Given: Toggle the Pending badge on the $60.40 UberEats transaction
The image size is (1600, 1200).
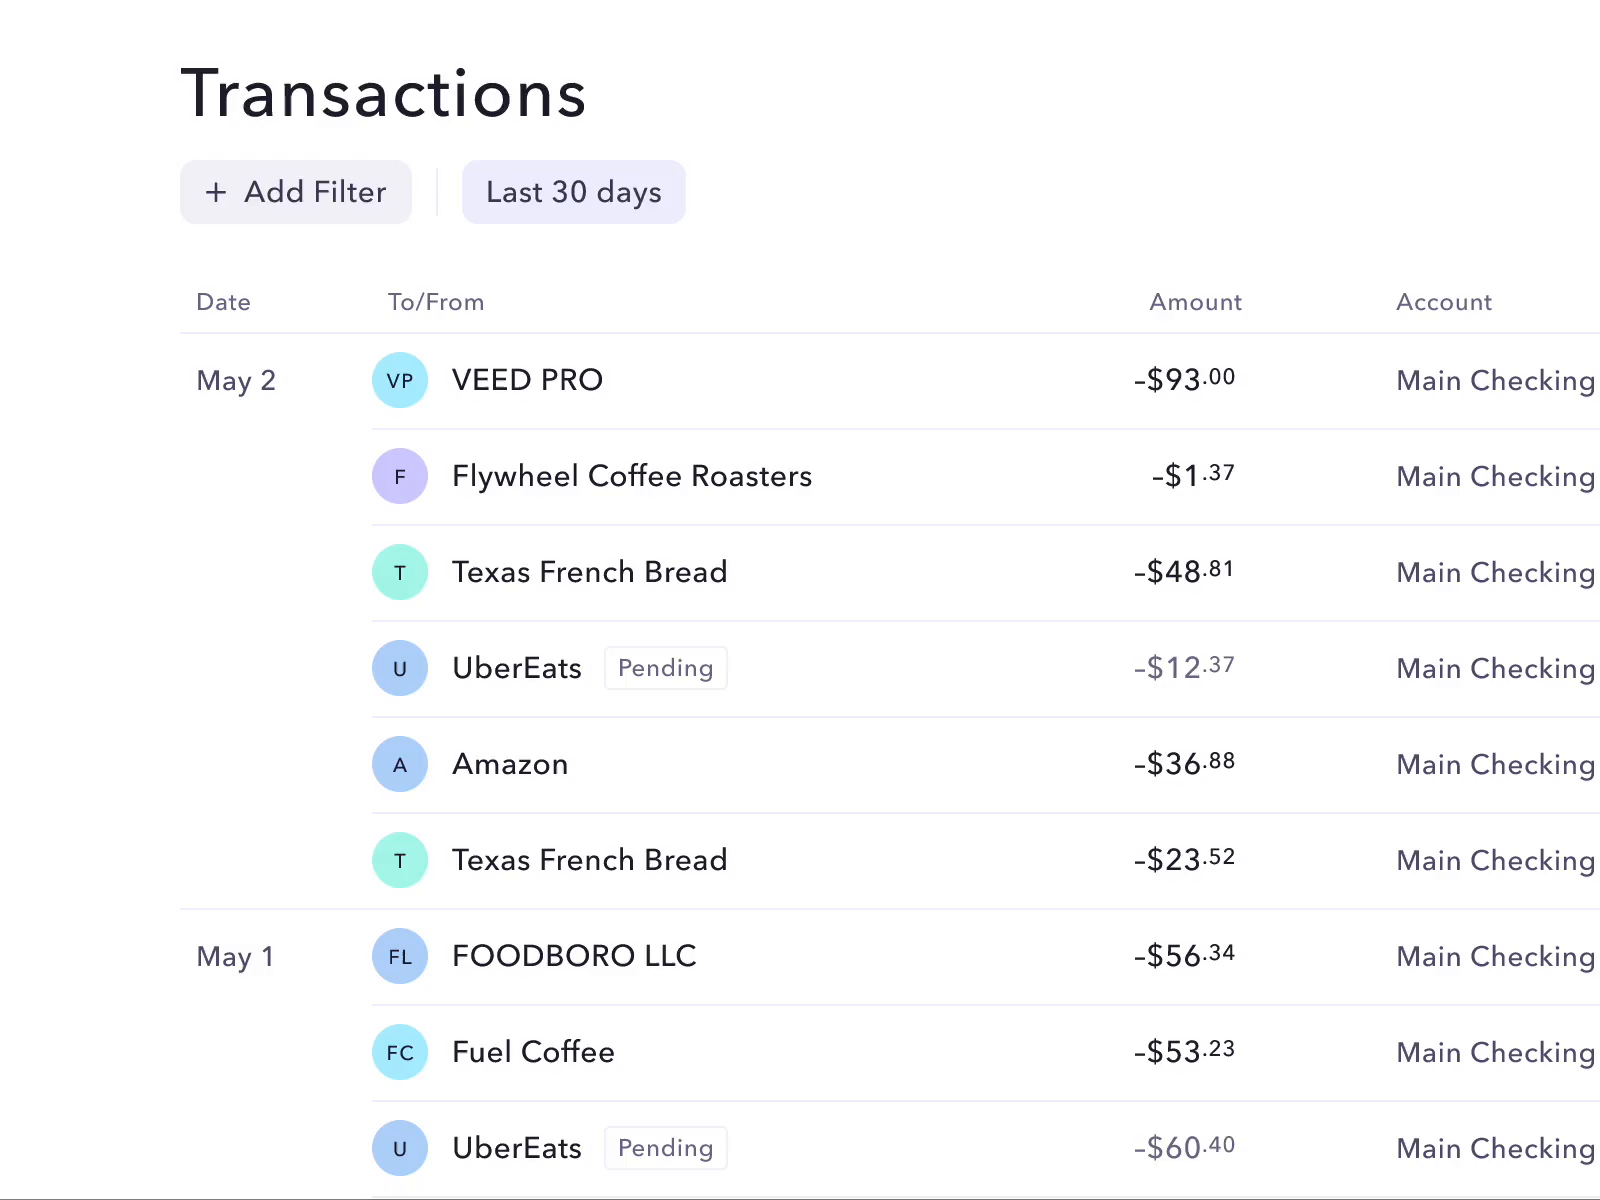Looking at the screenshot, I should (x=665, y=1148).
